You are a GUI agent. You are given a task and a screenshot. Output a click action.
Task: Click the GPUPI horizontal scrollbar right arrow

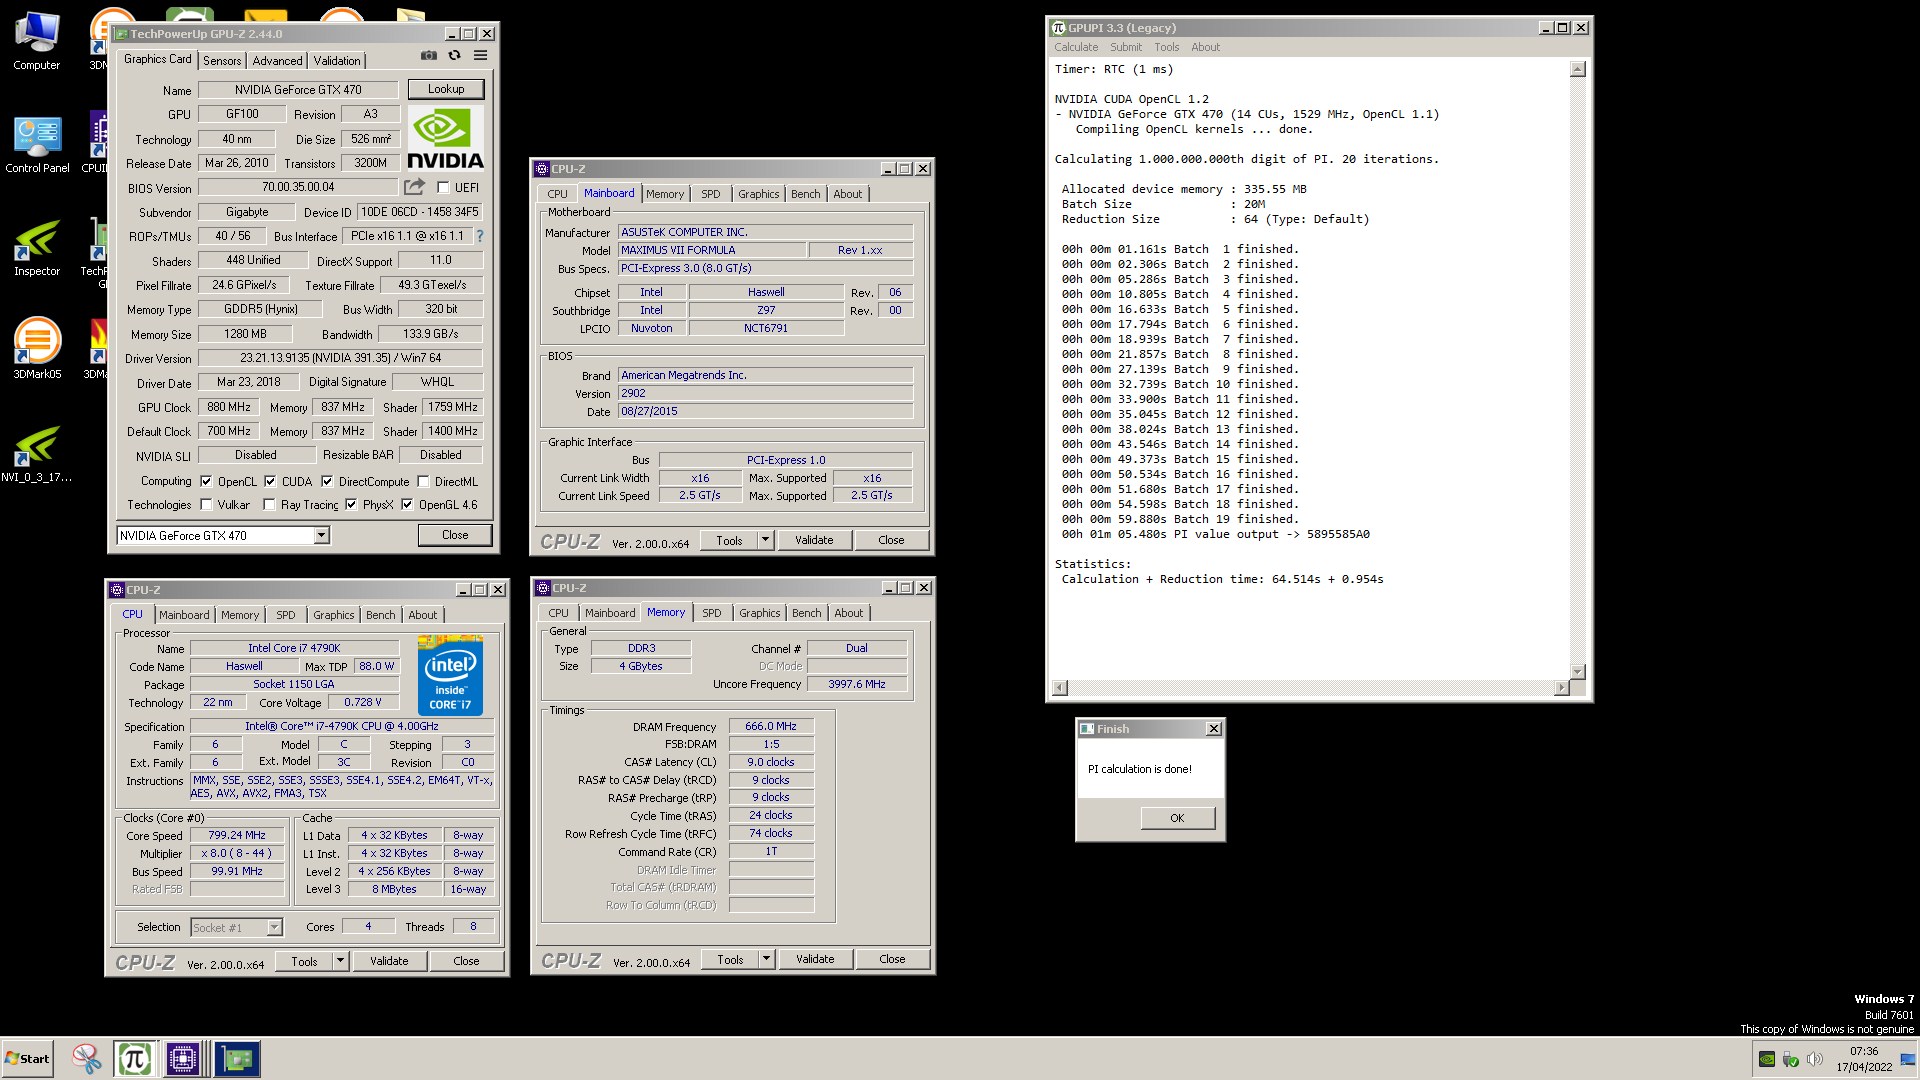coord(1561,688)
